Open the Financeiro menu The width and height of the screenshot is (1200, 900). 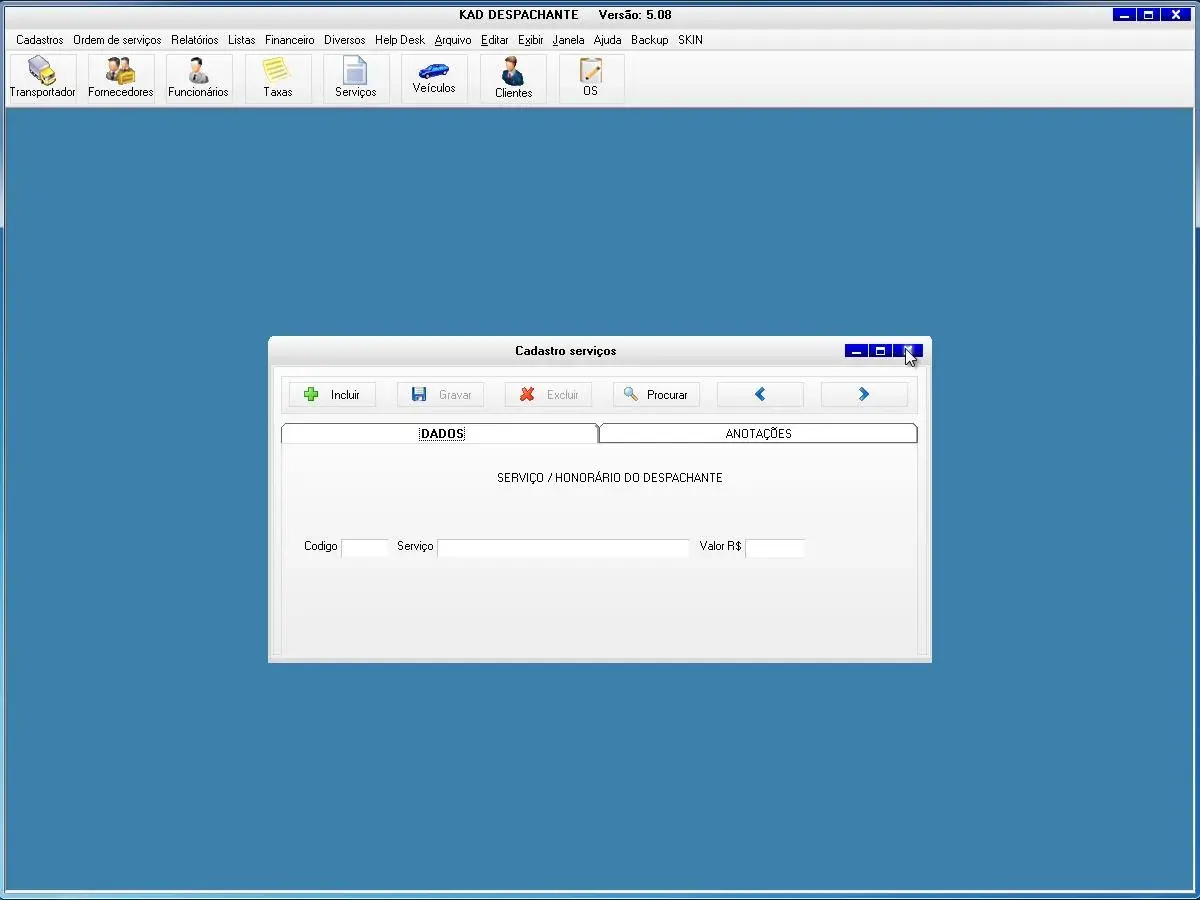click(289, 40)
